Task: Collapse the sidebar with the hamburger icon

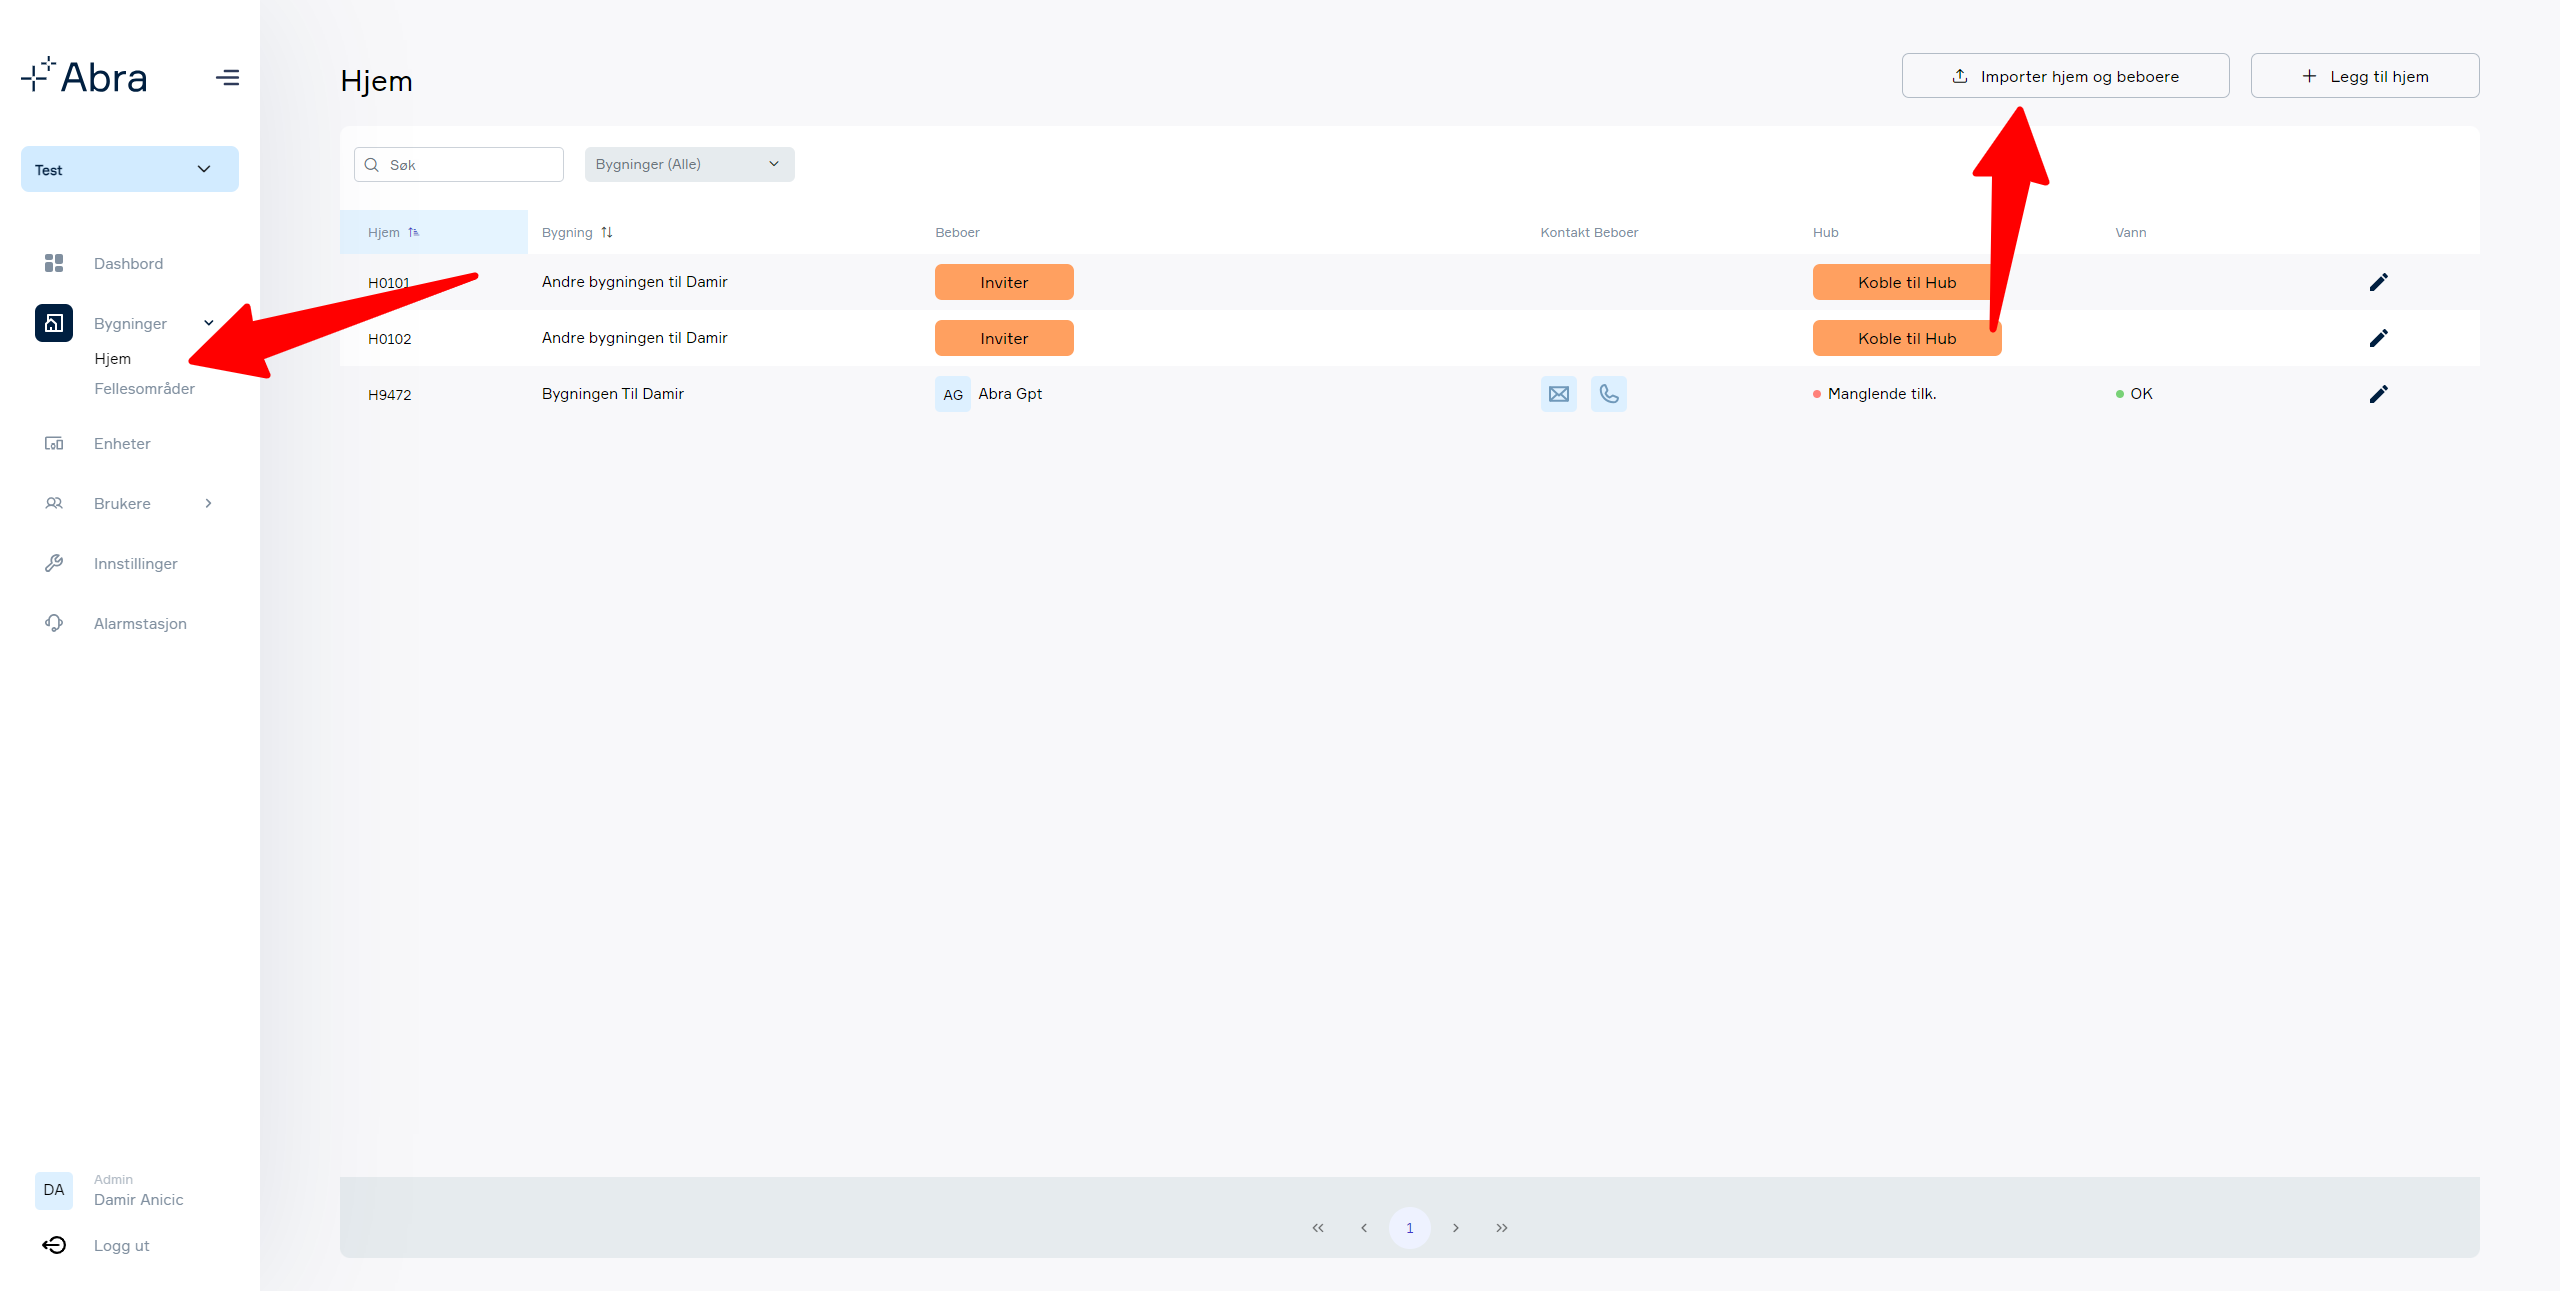Action: (x=227, y=77)
